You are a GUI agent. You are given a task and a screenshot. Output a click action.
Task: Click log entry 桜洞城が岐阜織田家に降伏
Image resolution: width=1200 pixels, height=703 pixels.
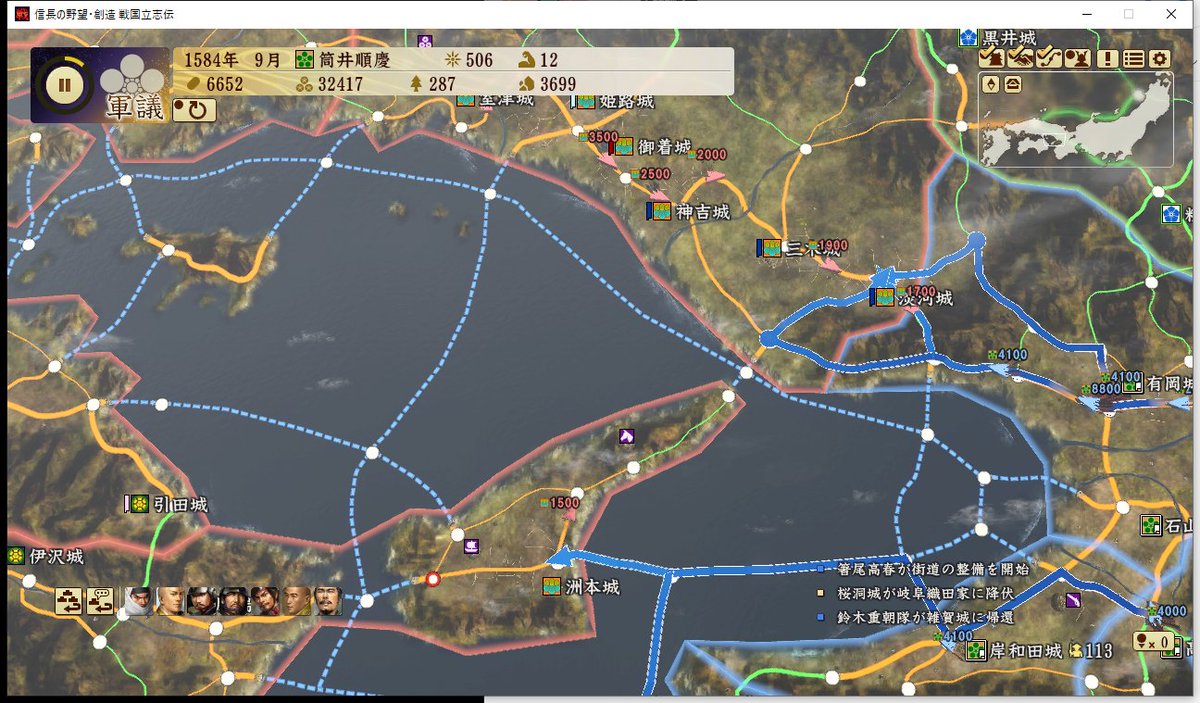click(926, 594)
